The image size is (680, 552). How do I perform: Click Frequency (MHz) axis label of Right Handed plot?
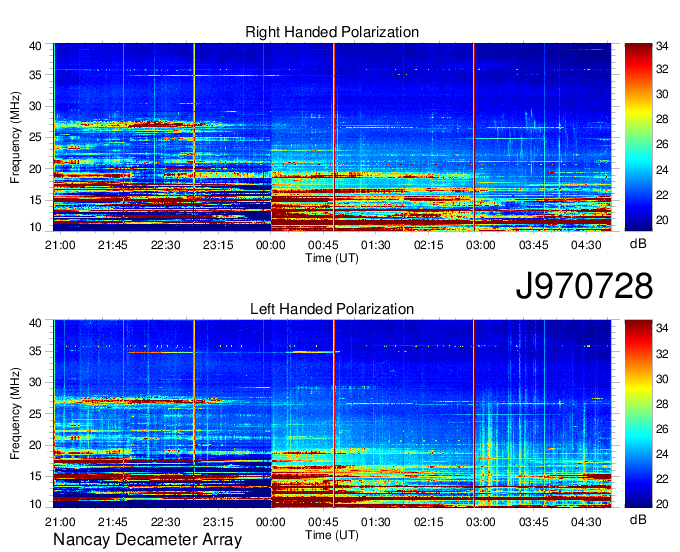[15, 137]
